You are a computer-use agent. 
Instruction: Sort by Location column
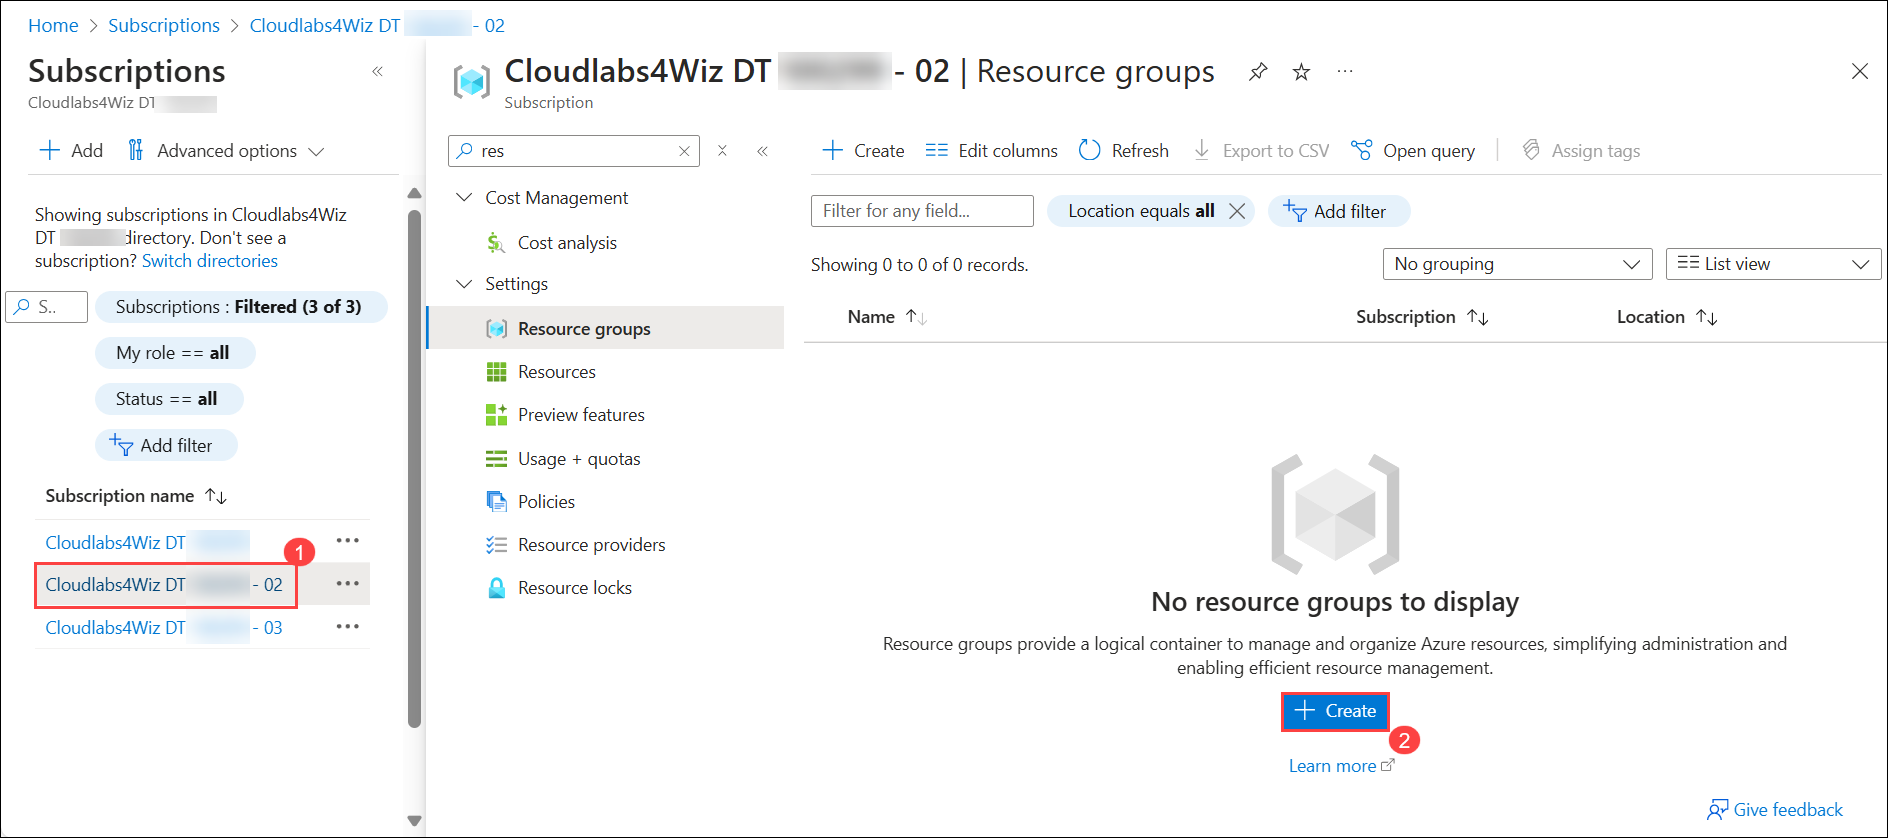click(1667, 317)
